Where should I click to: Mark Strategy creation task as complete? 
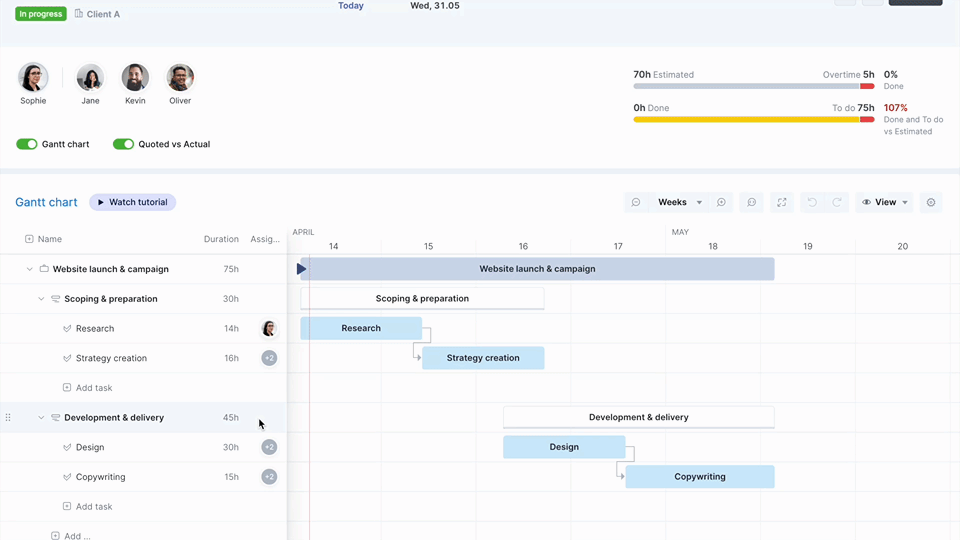pos(67,358)
